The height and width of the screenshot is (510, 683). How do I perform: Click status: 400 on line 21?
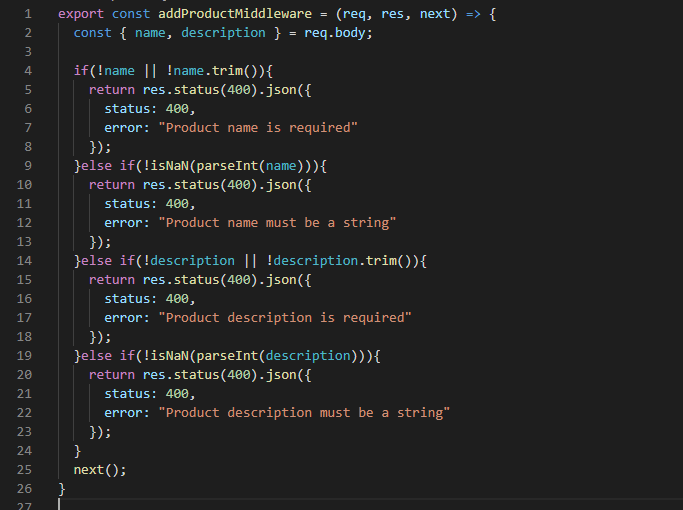(x=146, y=394)
